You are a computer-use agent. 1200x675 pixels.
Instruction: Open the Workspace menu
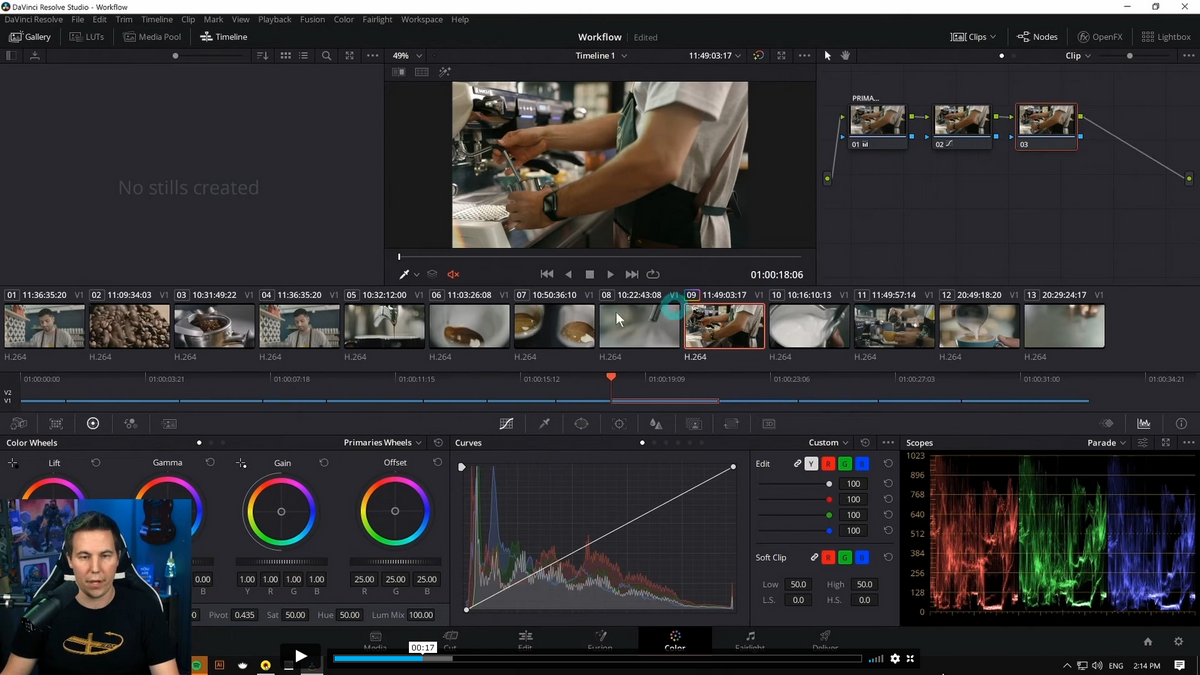tap(422, 20)
